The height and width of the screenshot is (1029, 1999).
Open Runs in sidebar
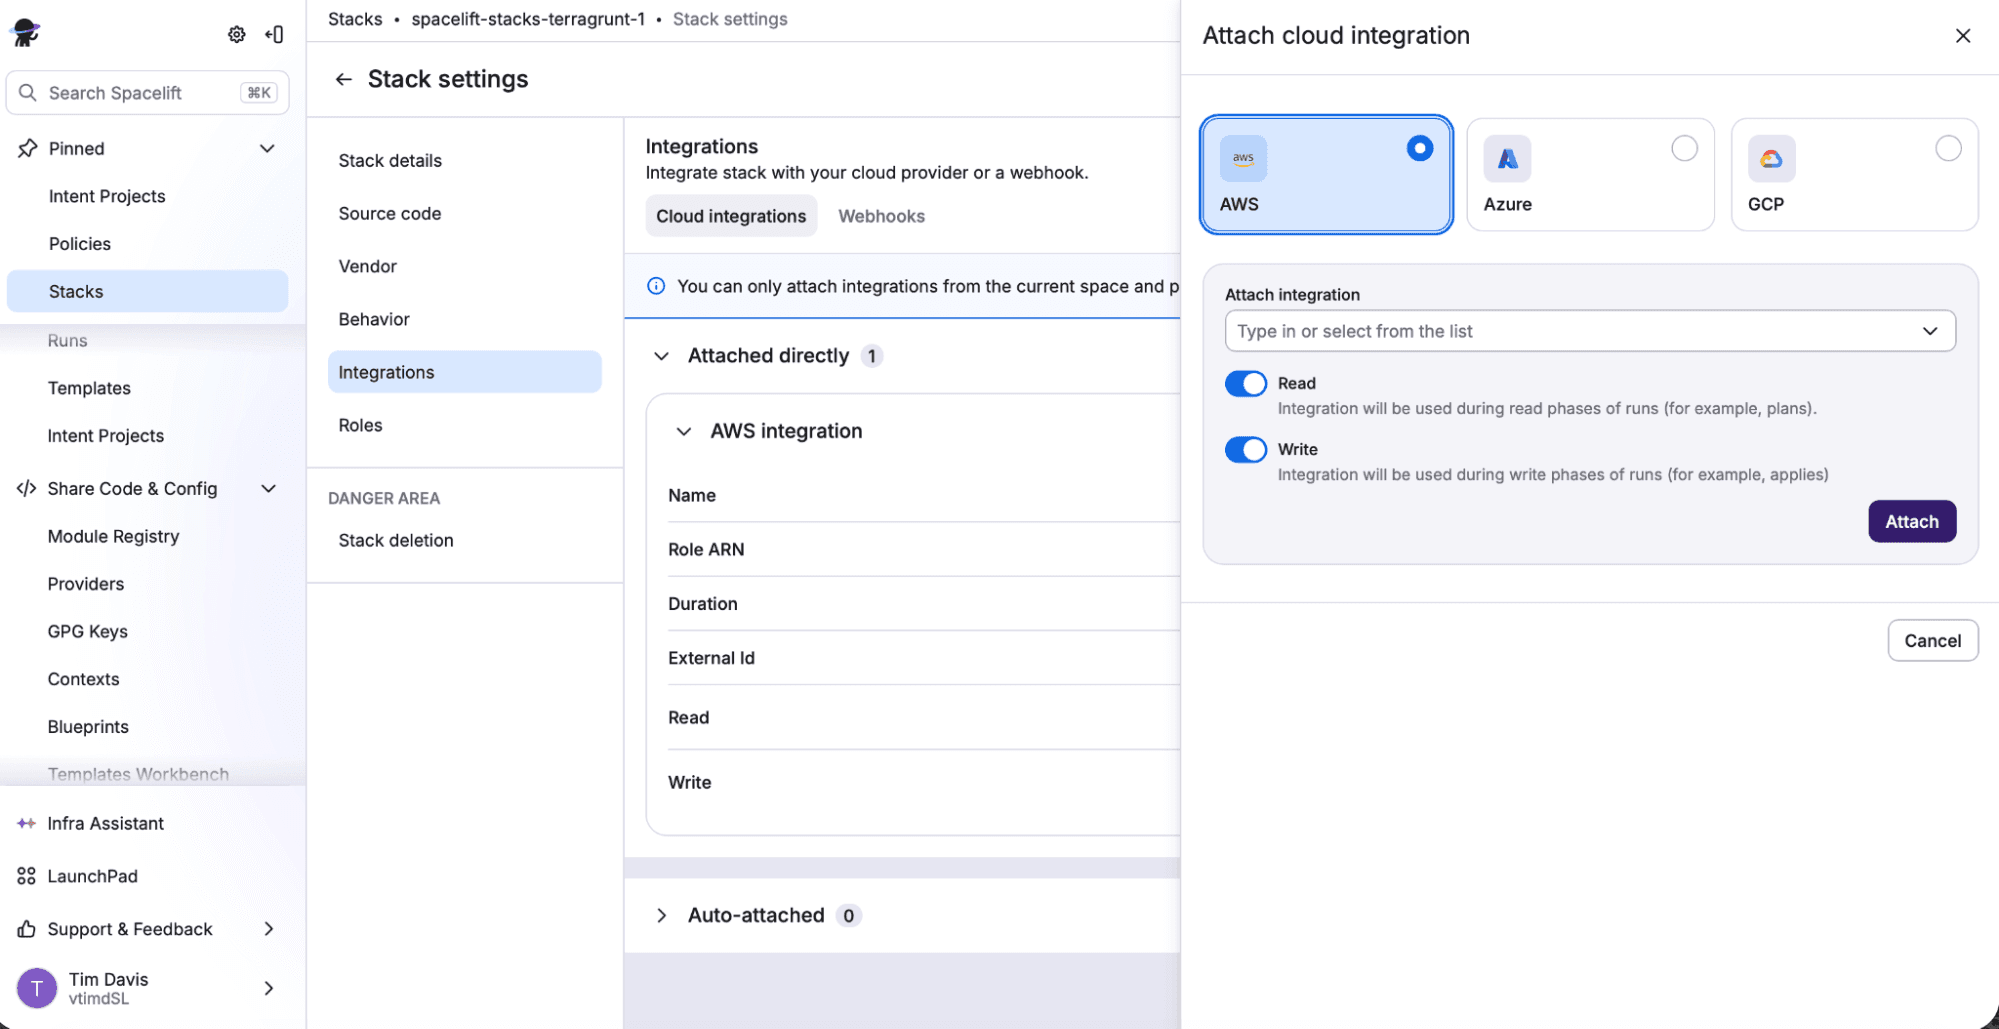point(67,340)
